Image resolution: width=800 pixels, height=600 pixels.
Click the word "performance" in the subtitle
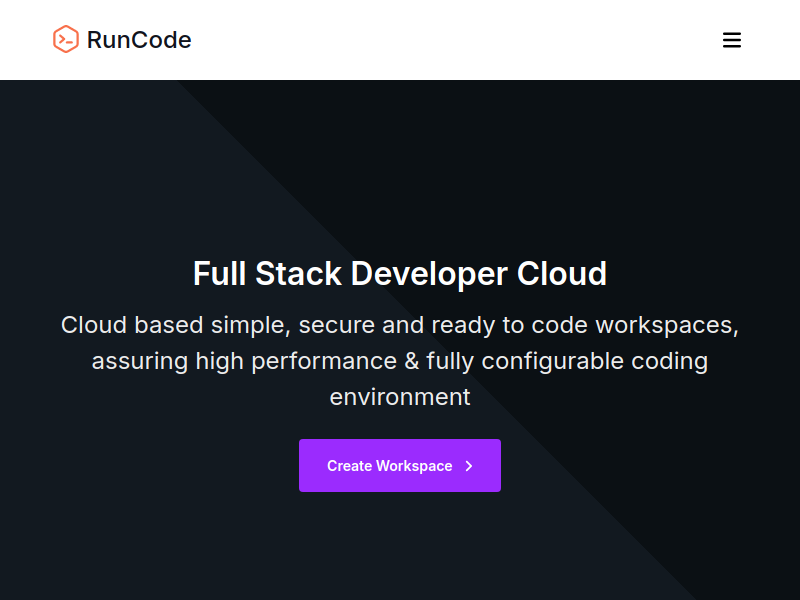[x=324, y=362]
